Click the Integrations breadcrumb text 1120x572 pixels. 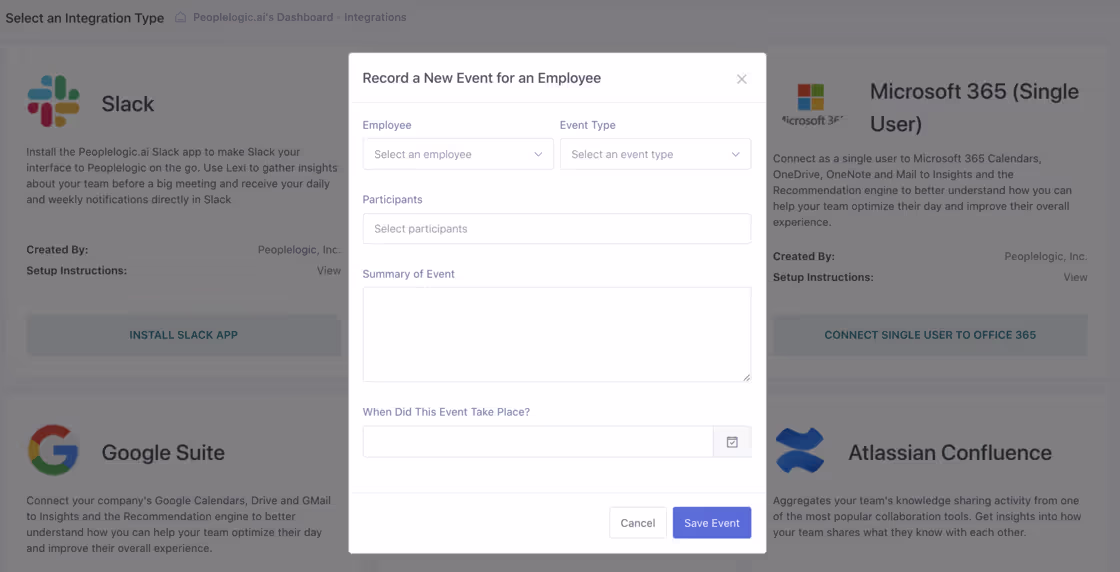coord(375,17)
